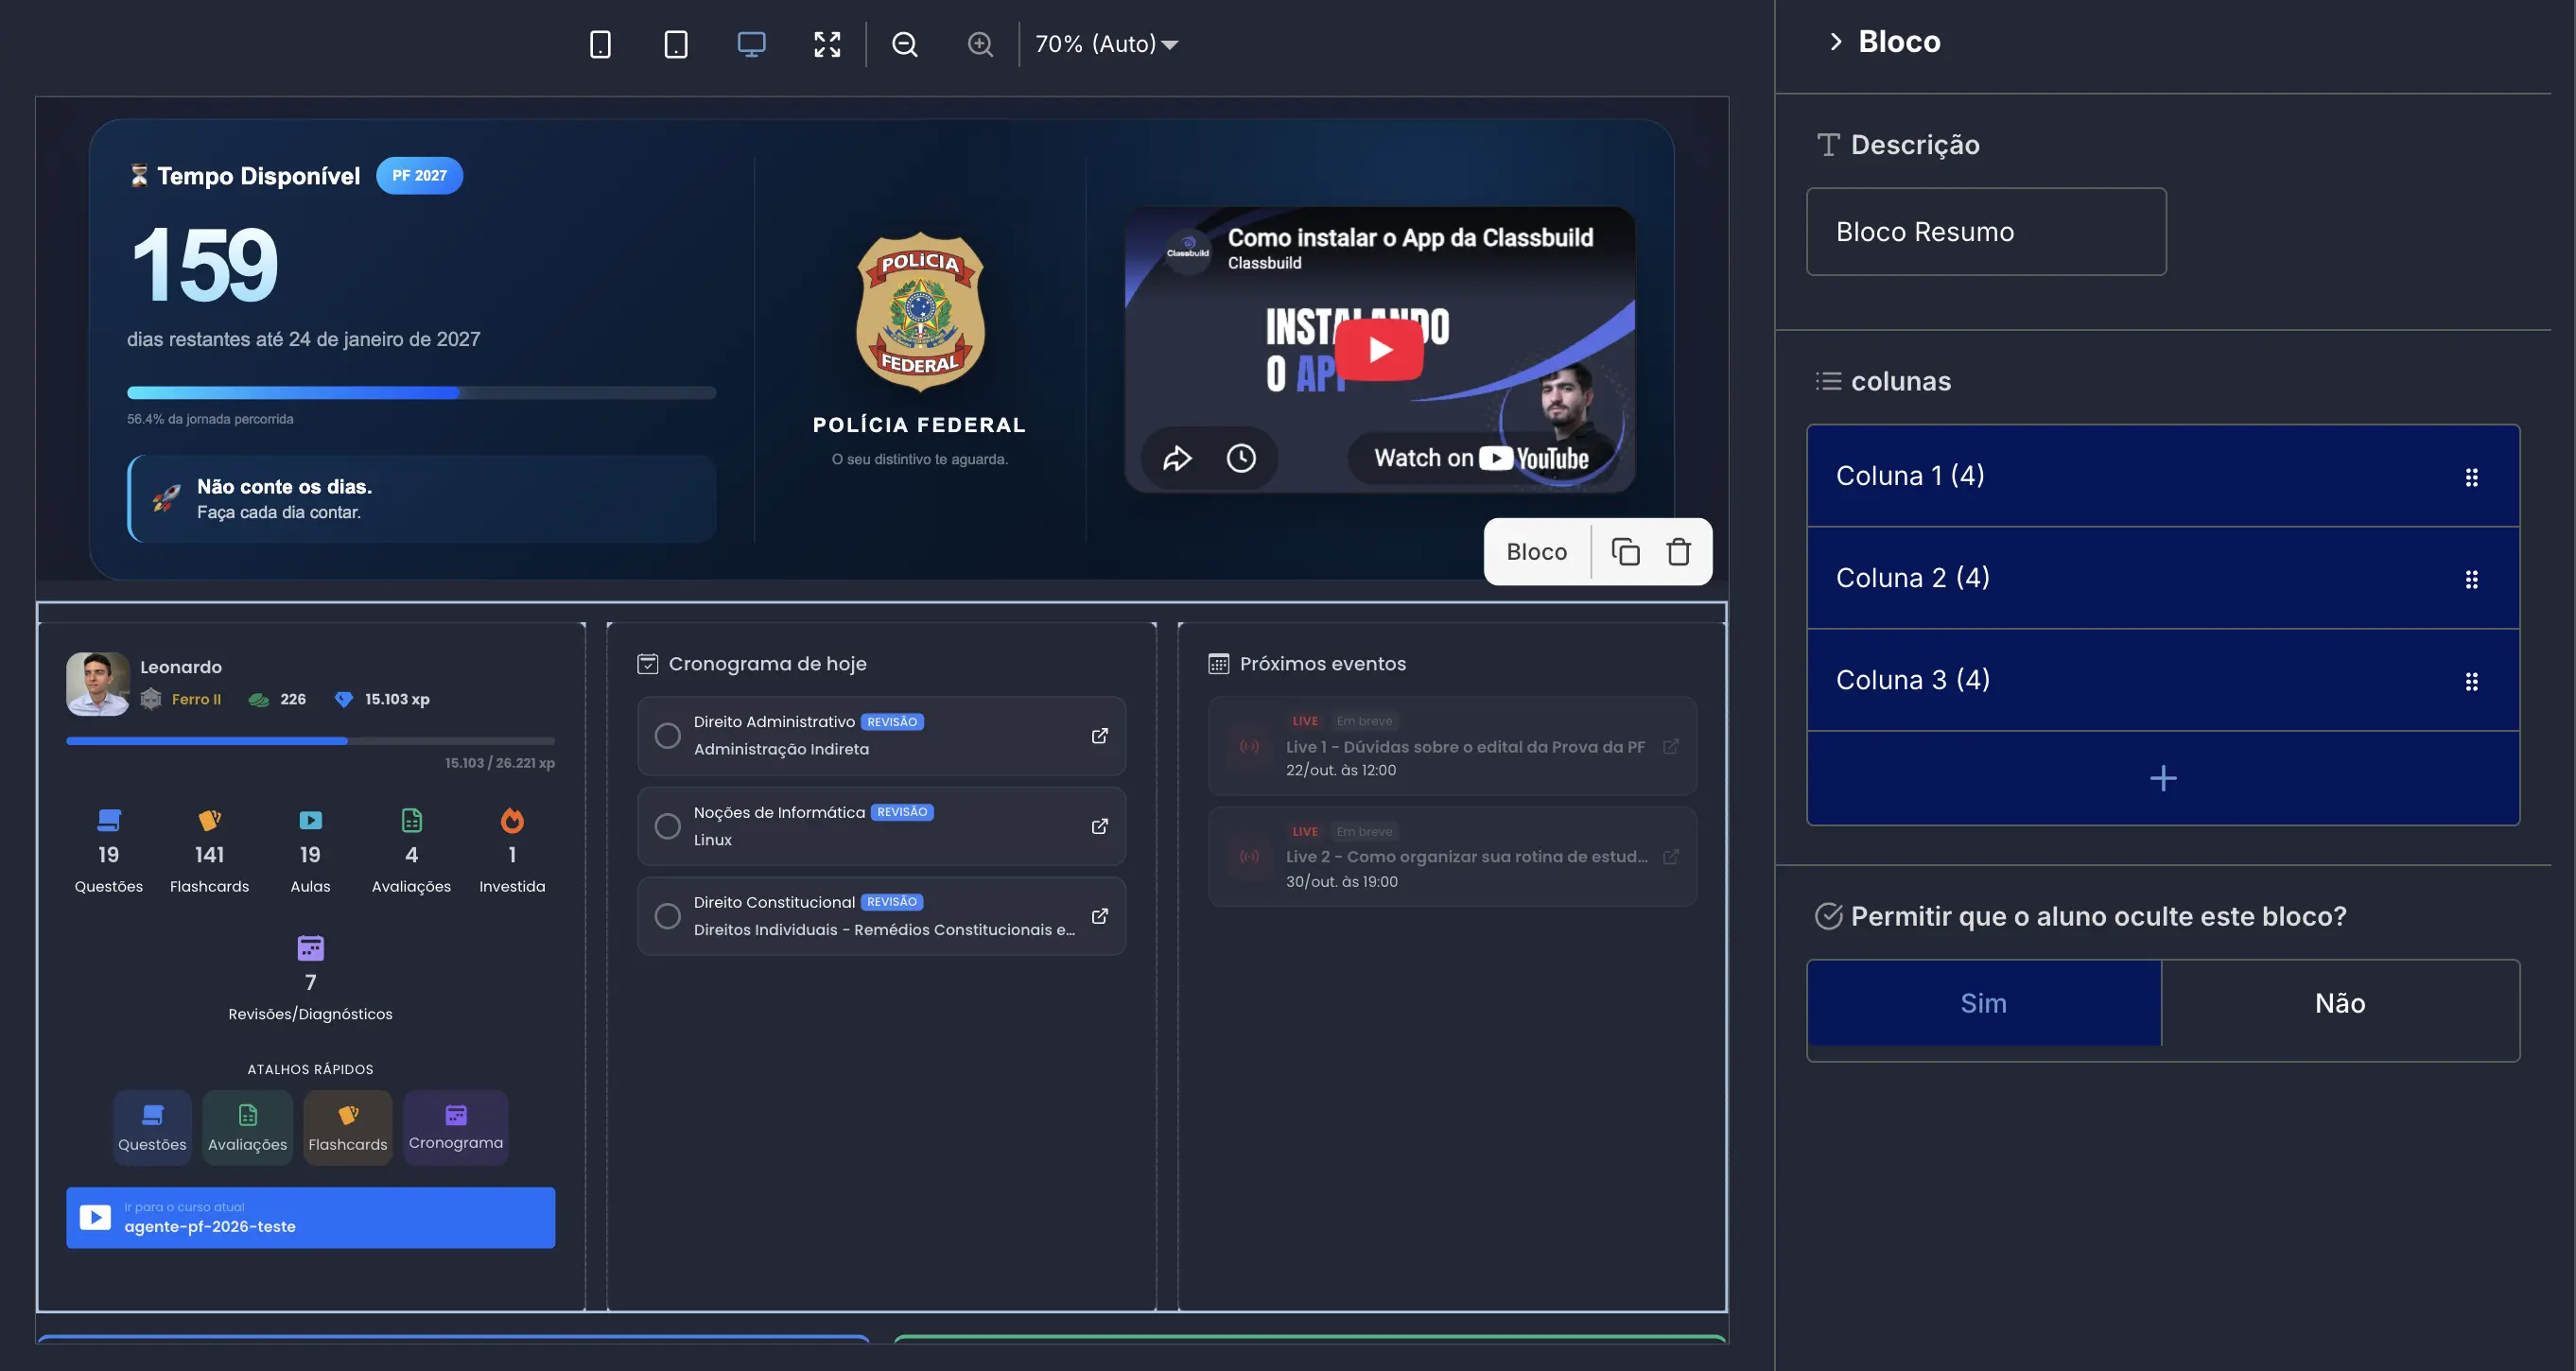Open Coluna 1 (4) settings

(2163, 476)
